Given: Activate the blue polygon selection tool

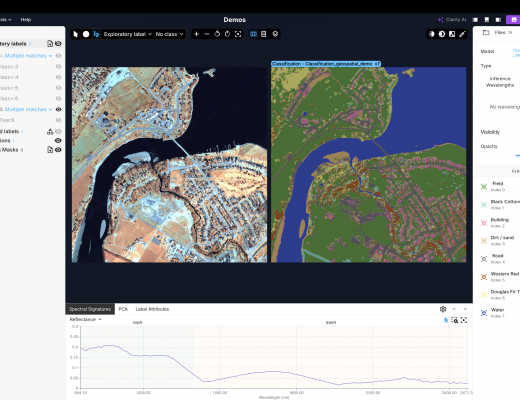Looking at the screenshot, I should (96, 34).
